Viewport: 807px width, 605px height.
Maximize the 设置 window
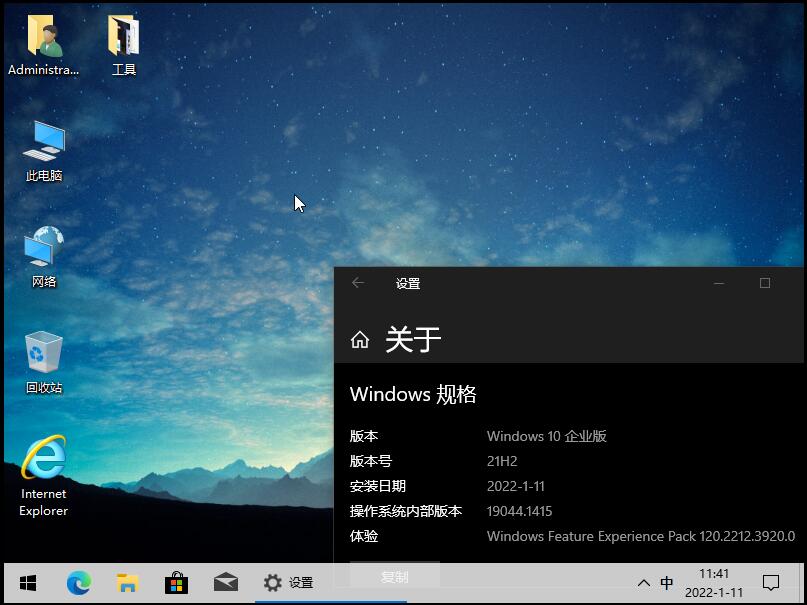pos(765,283)
